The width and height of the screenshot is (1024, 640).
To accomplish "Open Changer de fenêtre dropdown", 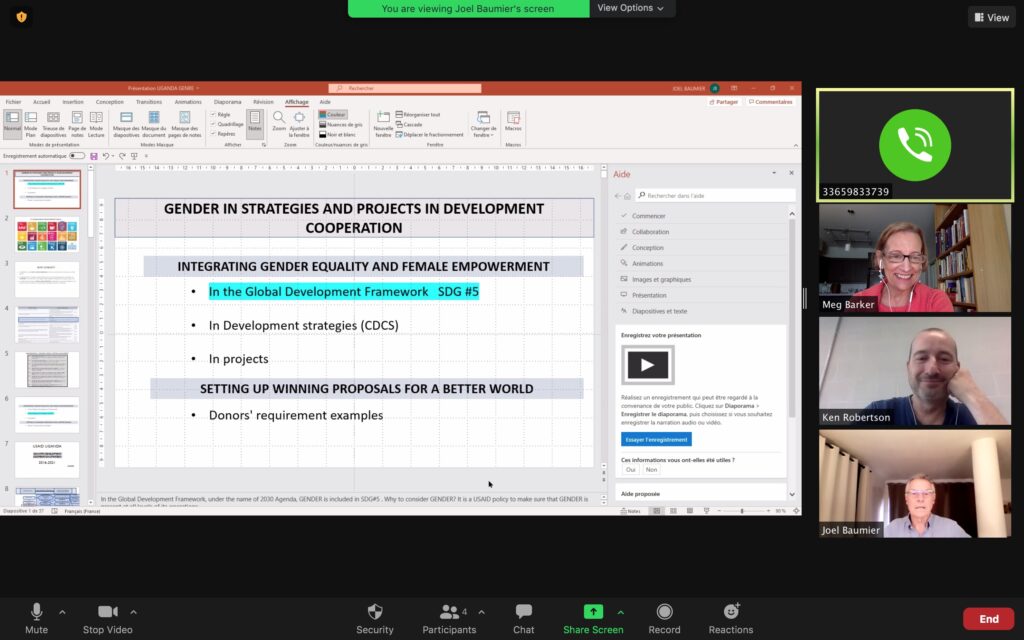I will pyautogui.click(x=483, y=124).
